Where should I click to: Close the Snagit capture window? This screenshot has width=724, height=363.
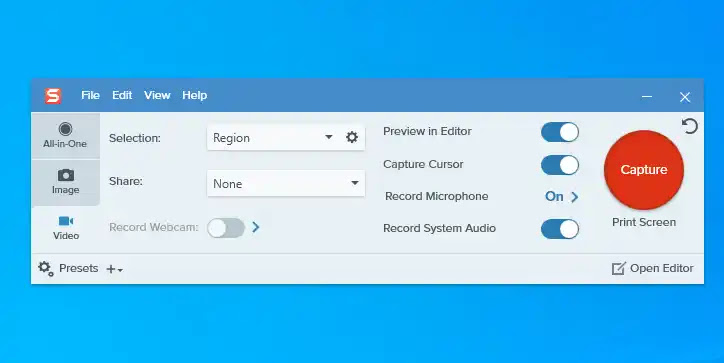pos(685,97)
